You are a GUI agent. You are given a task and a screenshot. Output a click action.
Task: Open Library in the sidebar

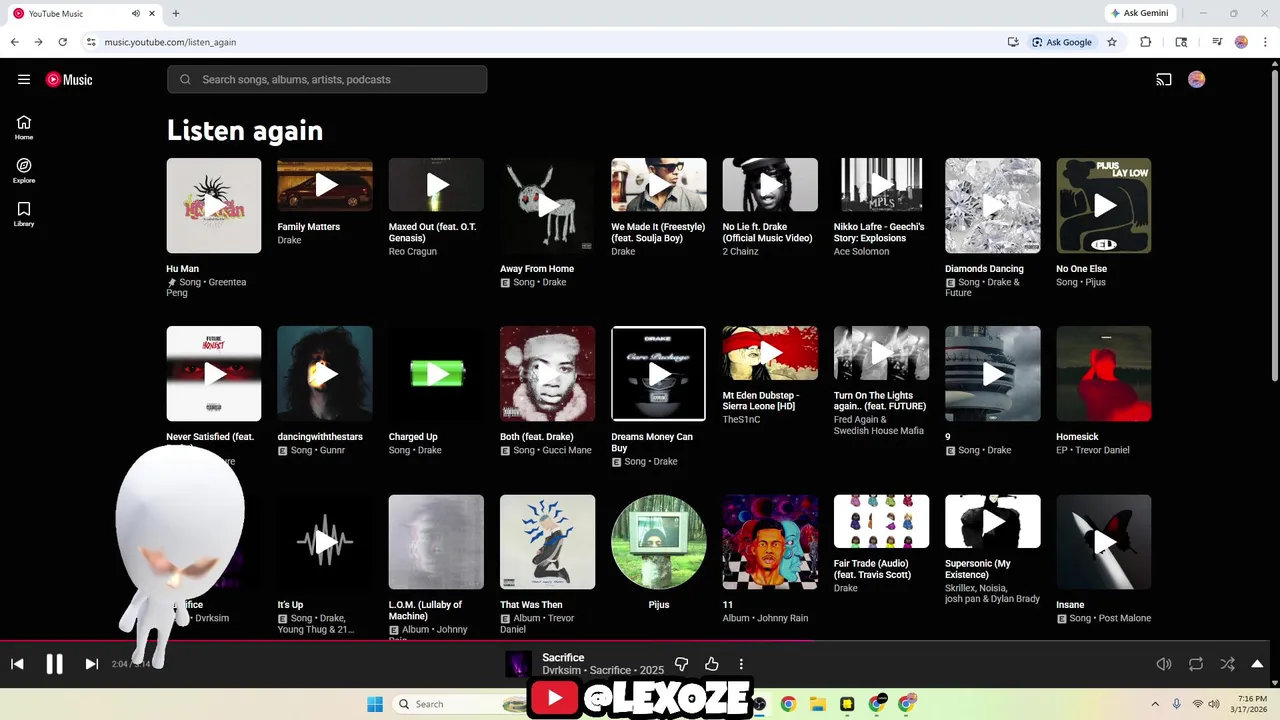(x=24, y=214)
